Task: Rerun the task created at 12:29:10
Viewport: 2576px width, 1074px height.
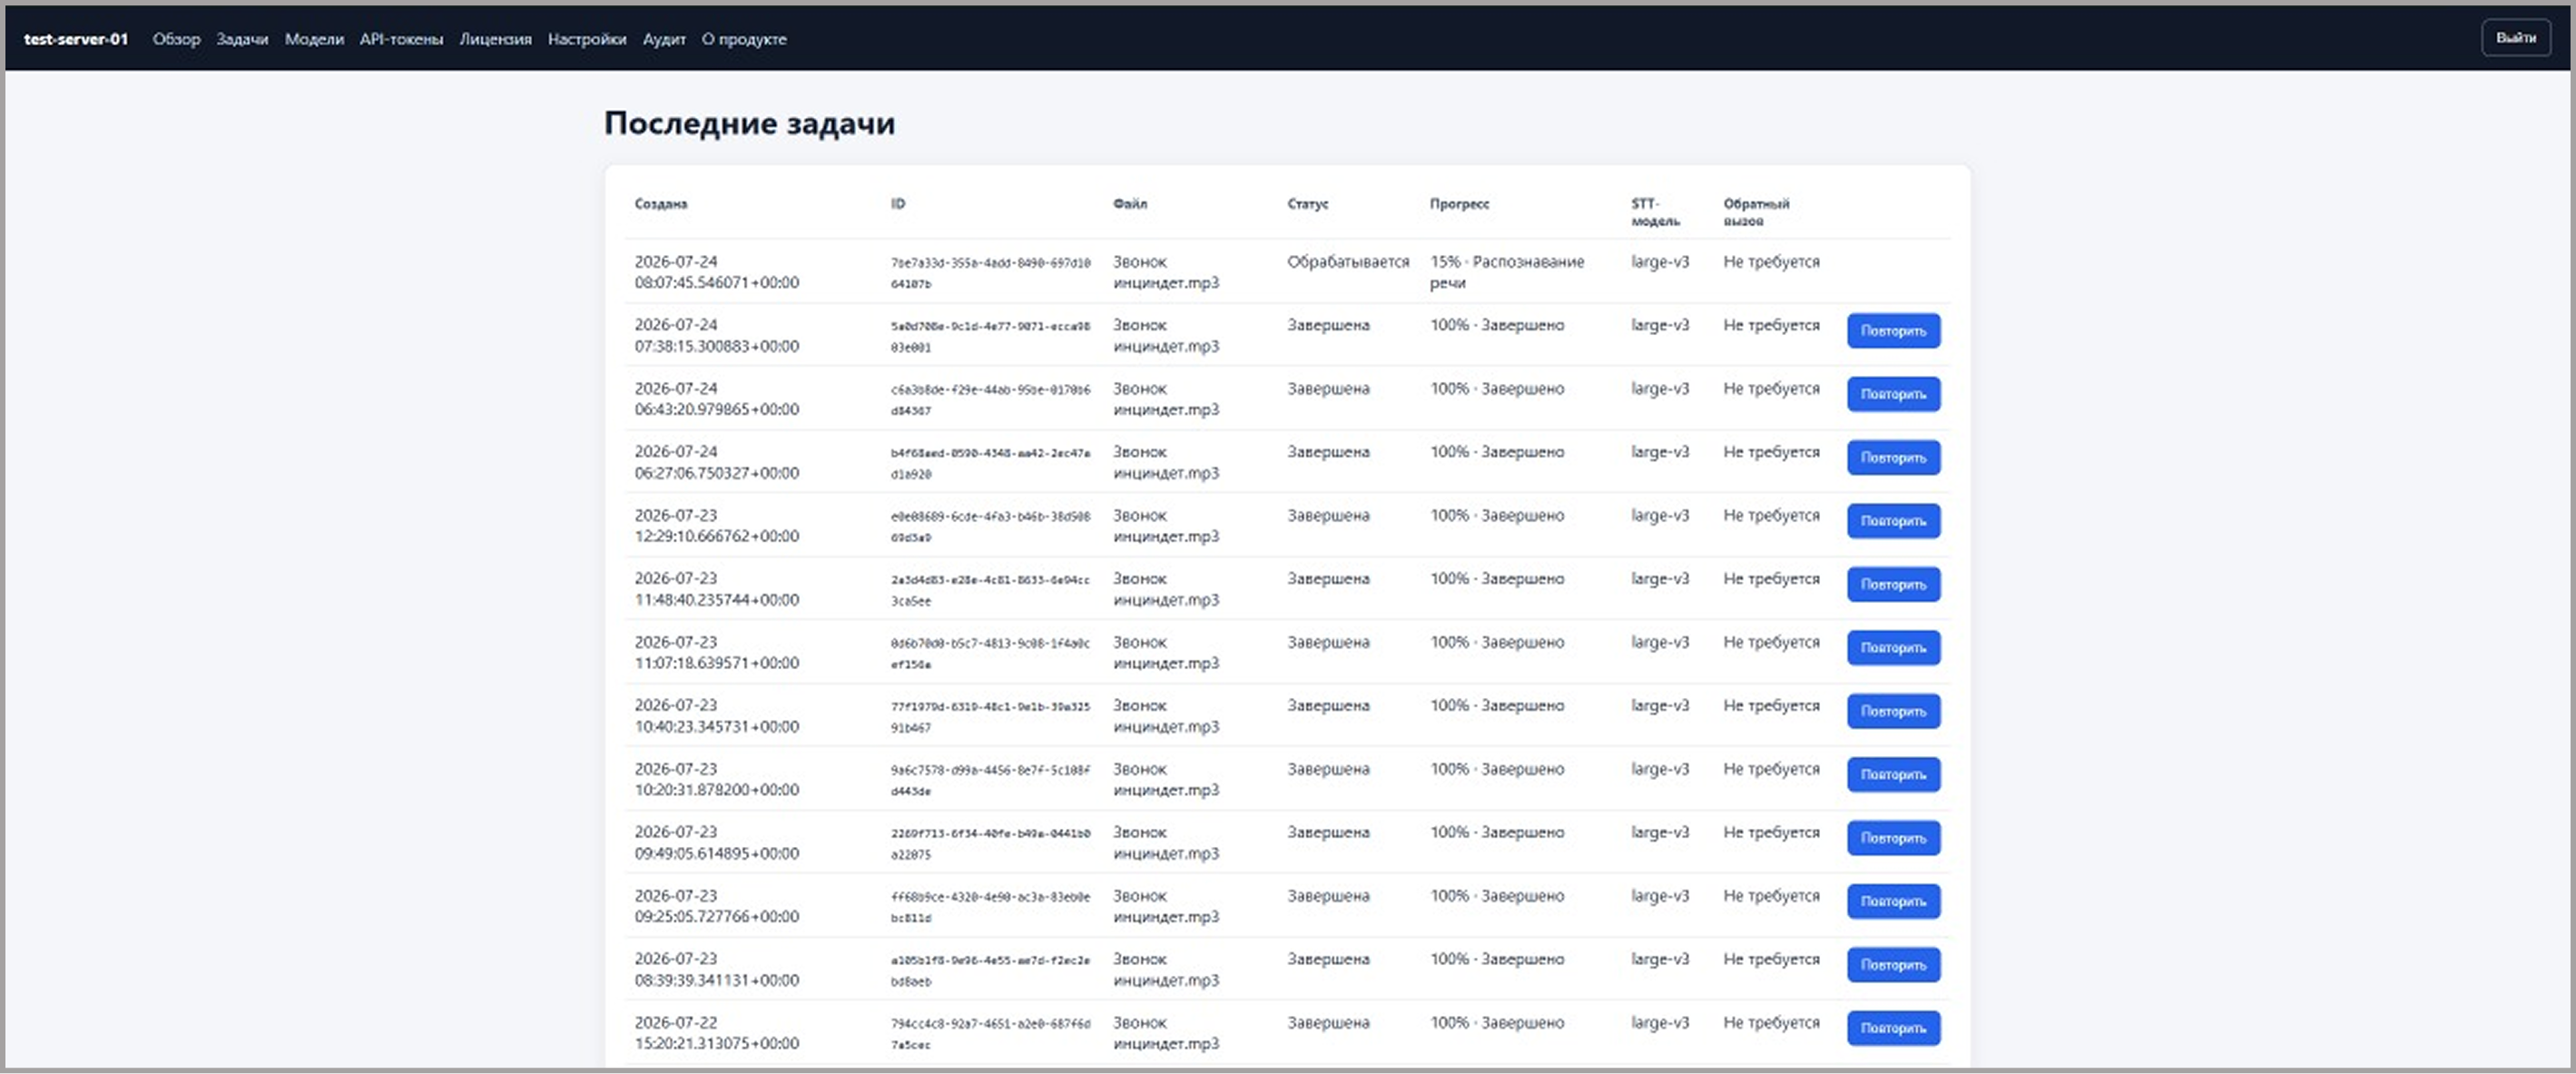Action: click(1893, 521)
